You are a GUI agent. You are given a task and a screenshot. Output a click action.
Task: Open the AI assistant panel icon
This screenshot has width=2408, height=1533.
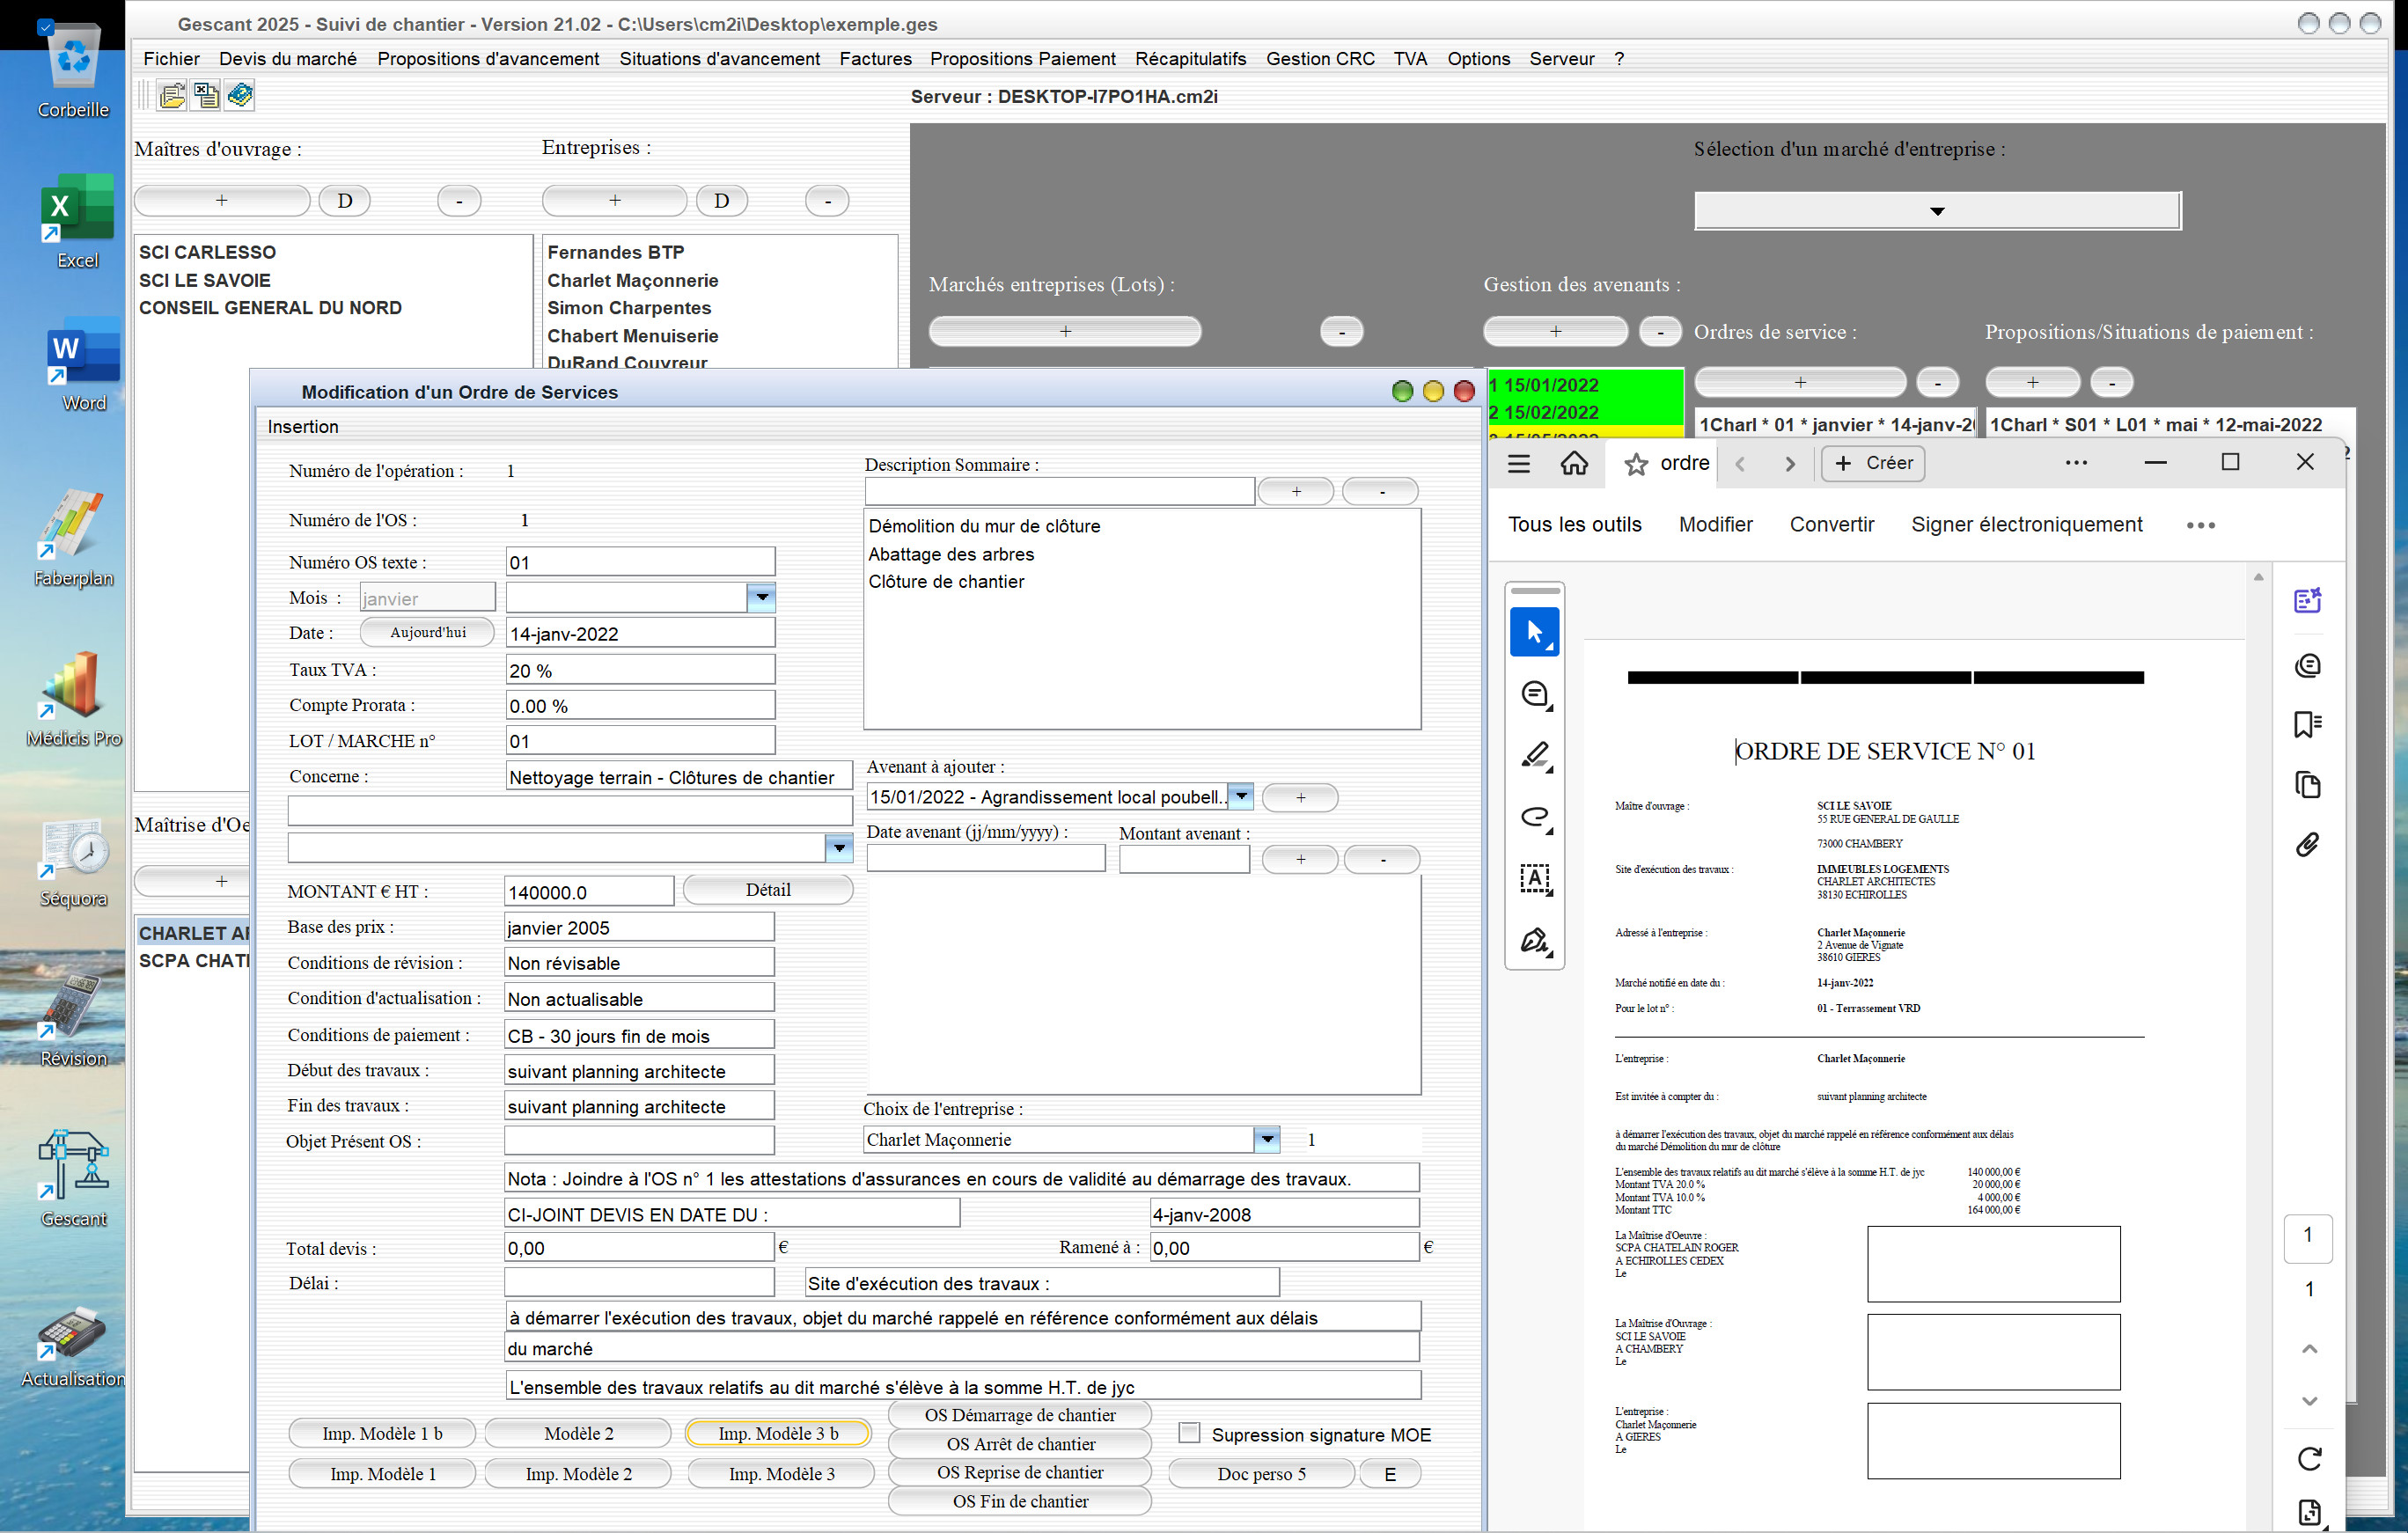2308,600
